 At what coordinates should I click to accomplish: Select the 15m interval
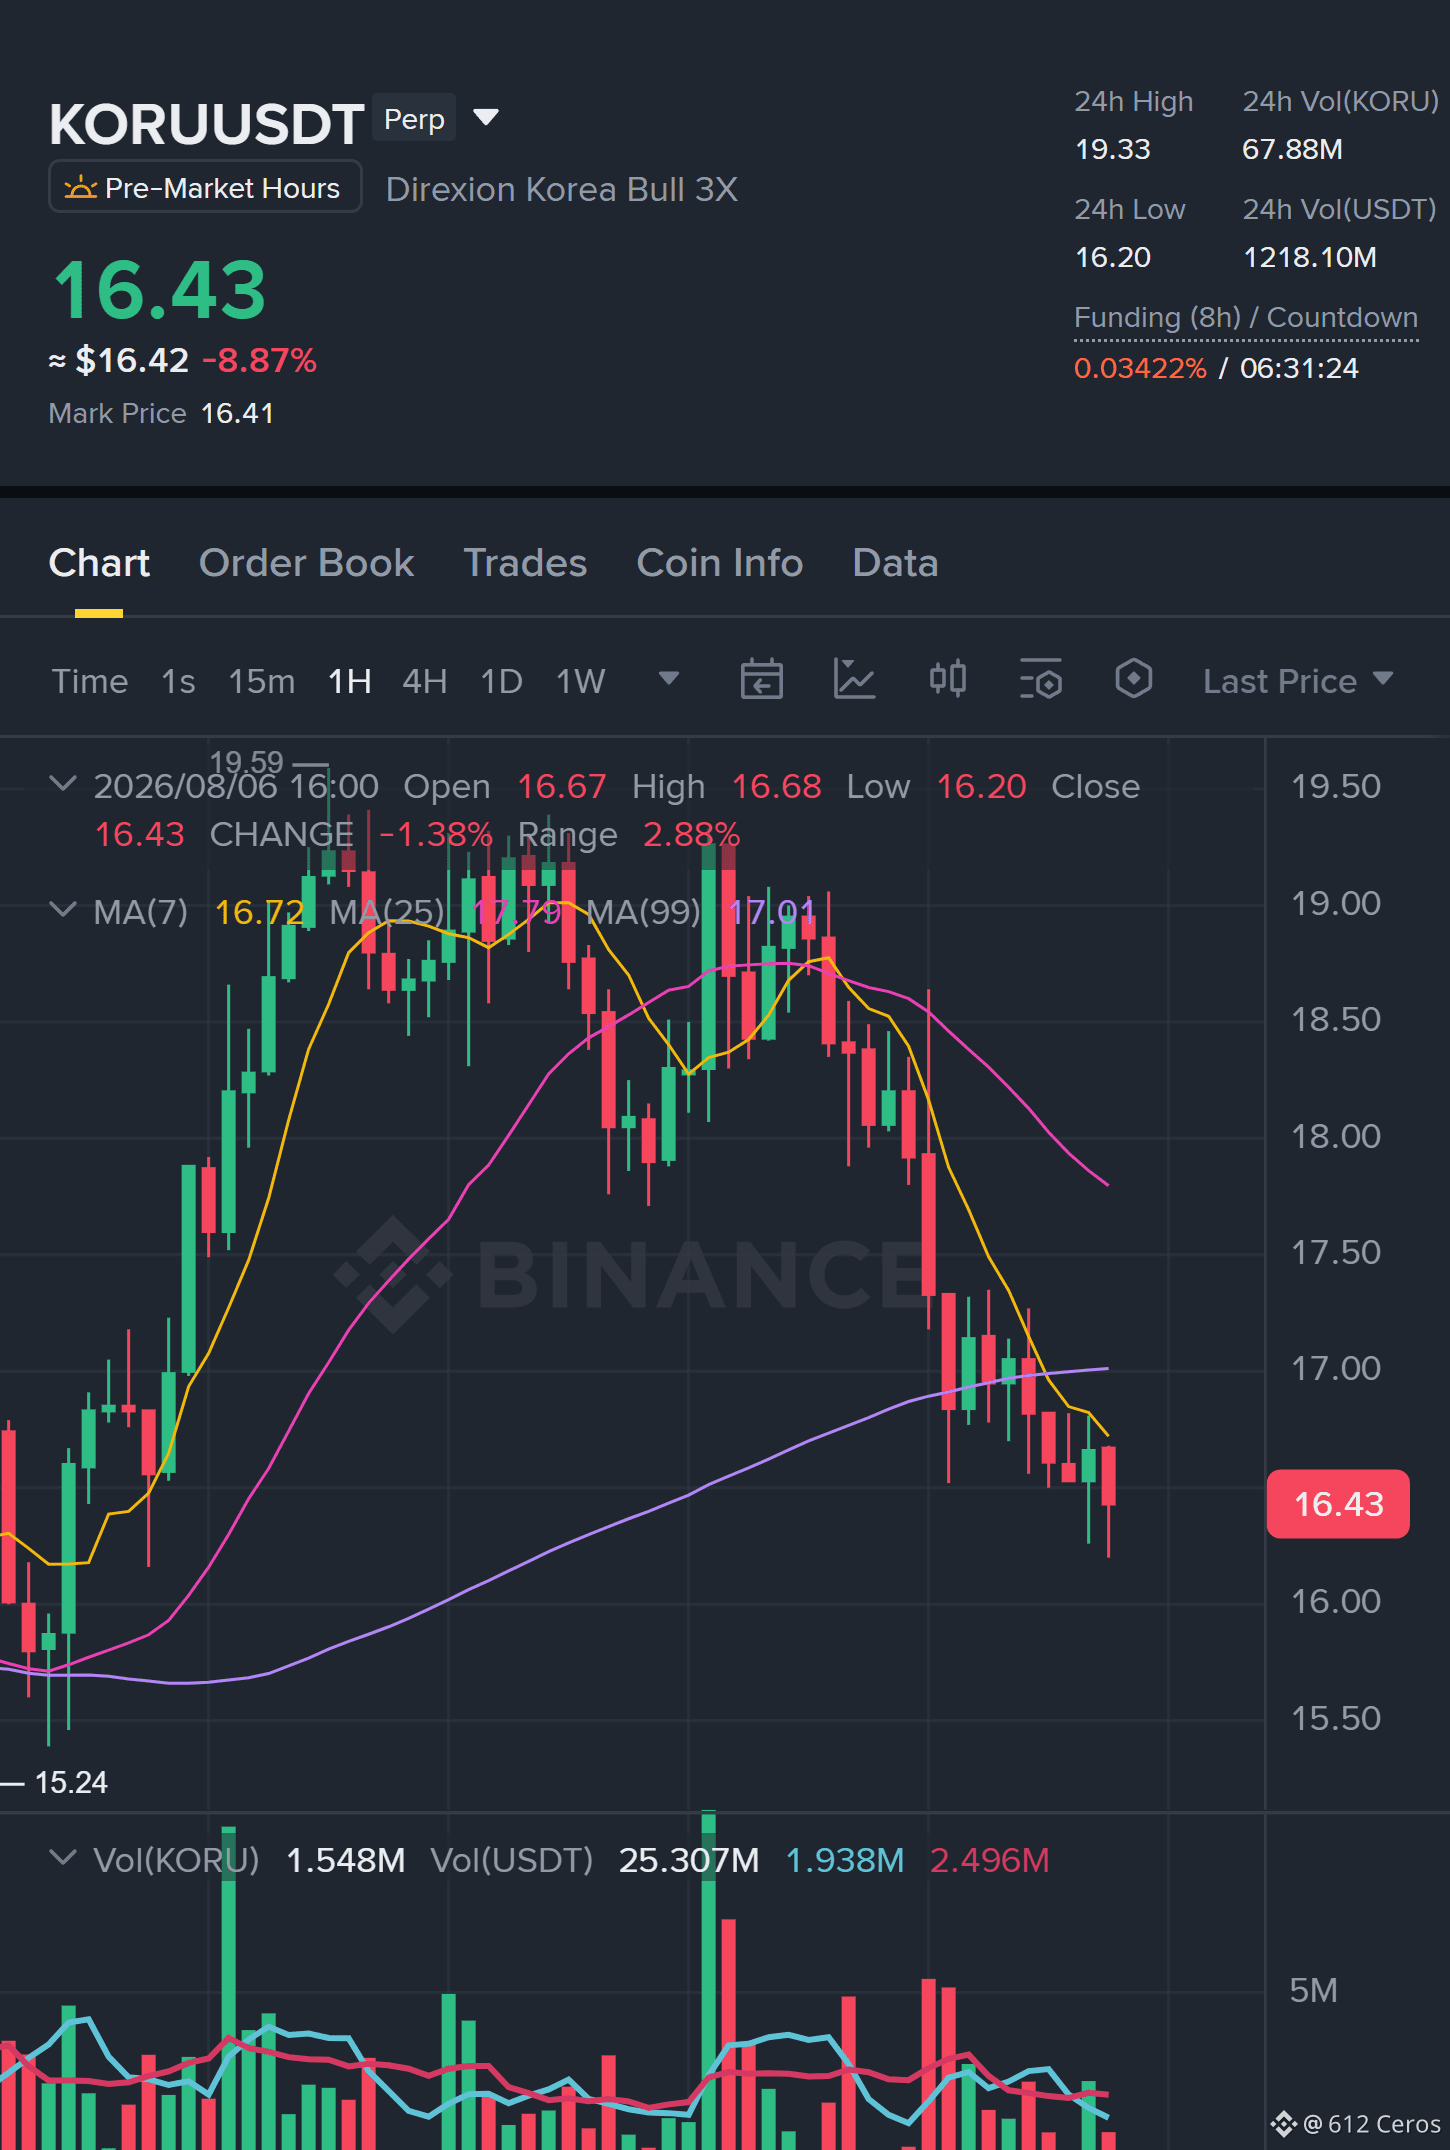(262, 681)
